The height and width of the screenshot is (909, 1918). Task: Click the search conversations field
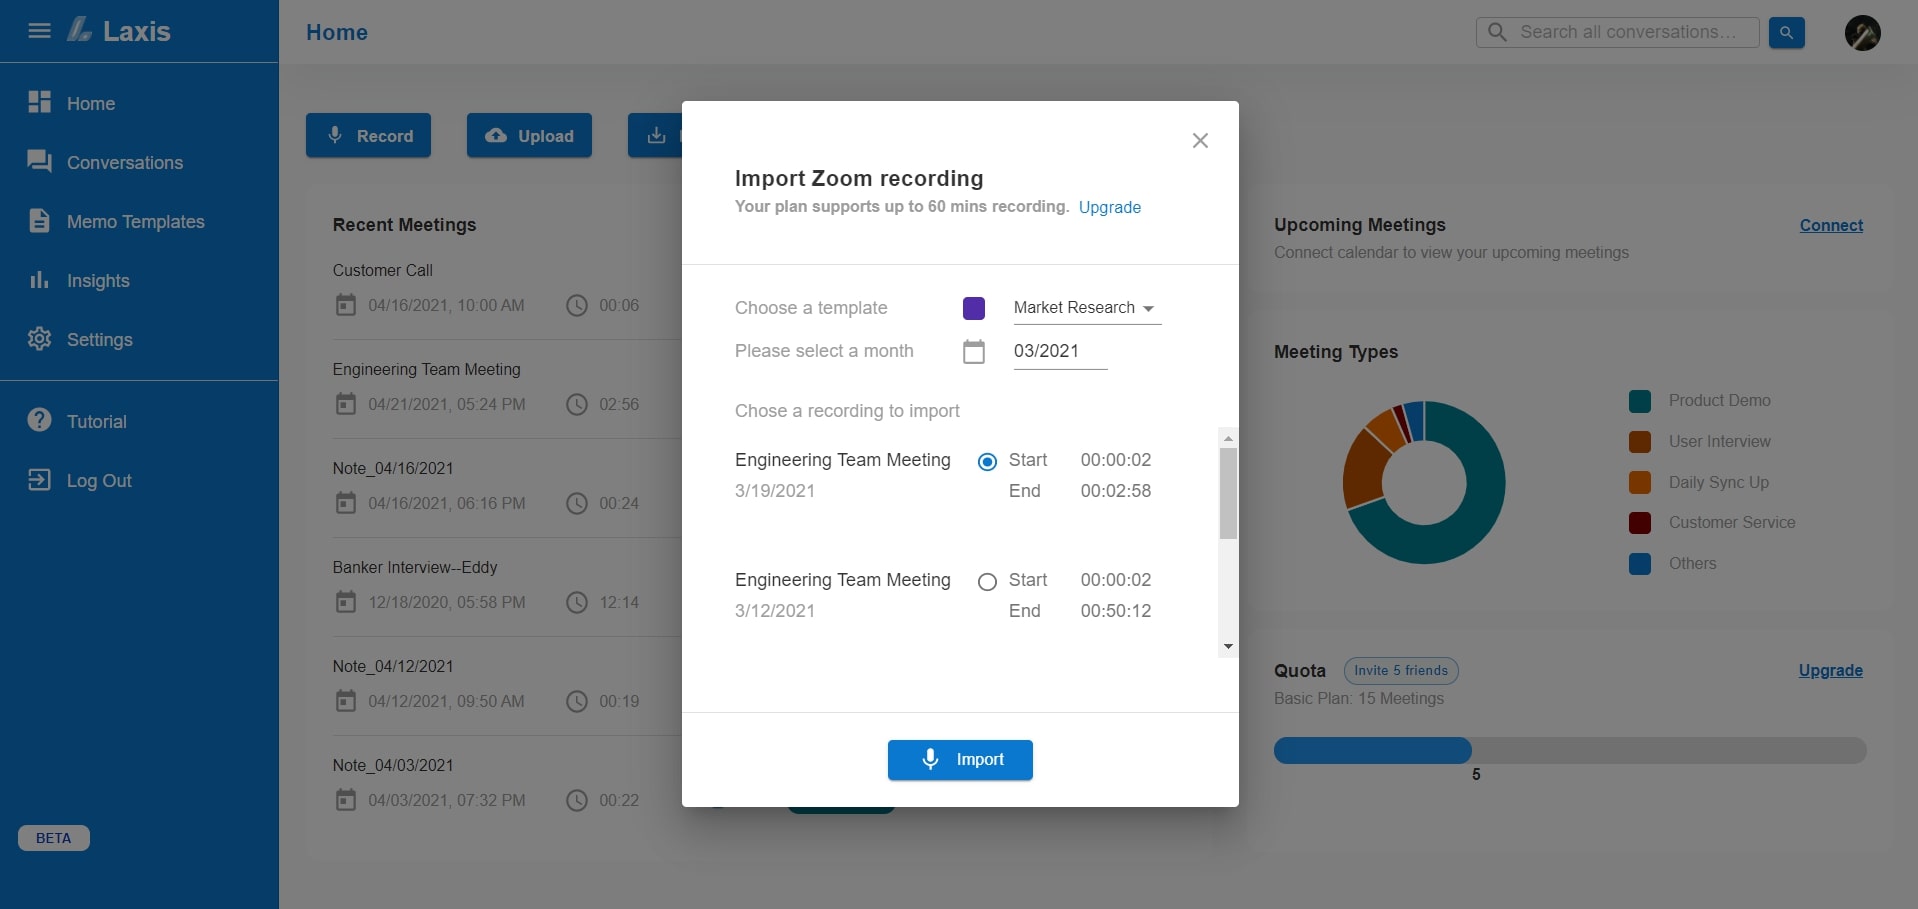1618,32
